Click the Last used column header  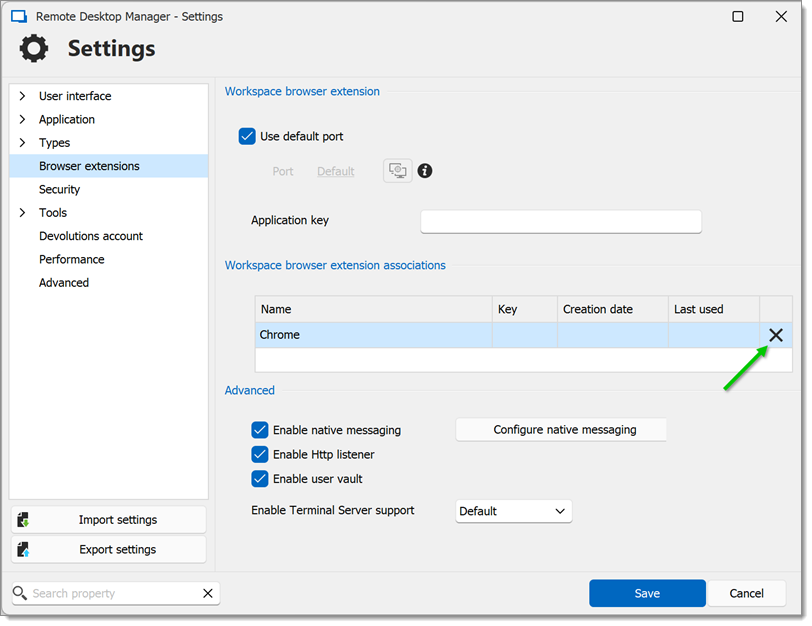(714, 309)
